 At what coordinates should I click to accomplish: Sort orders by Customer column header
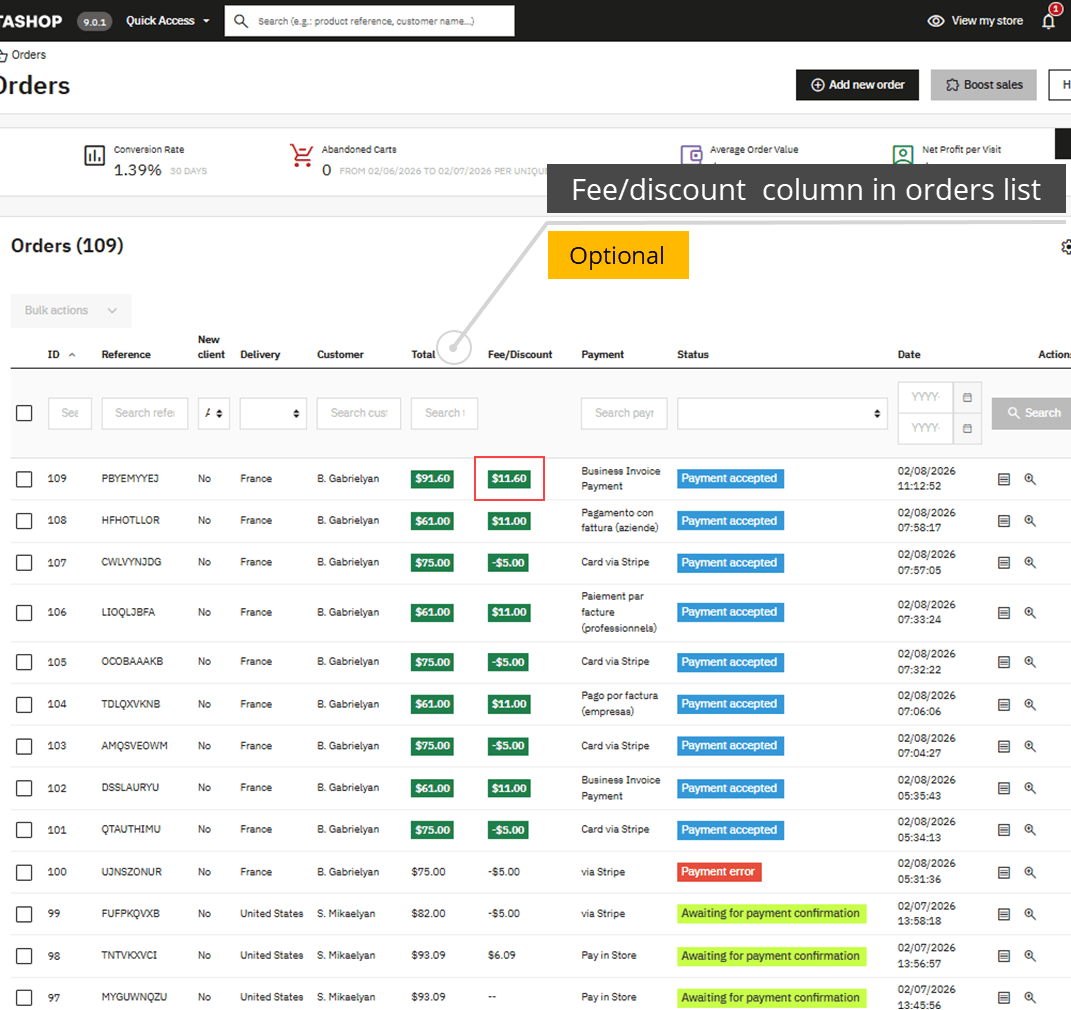(340, 354)
